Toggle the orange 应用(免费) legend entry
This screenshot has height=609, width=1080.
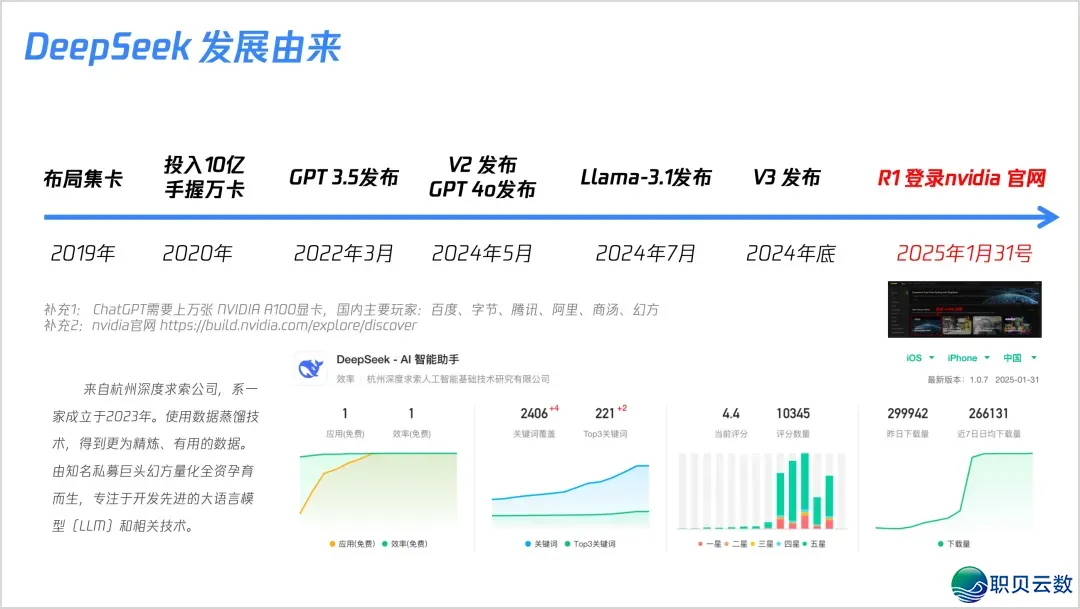pos(352,544)
